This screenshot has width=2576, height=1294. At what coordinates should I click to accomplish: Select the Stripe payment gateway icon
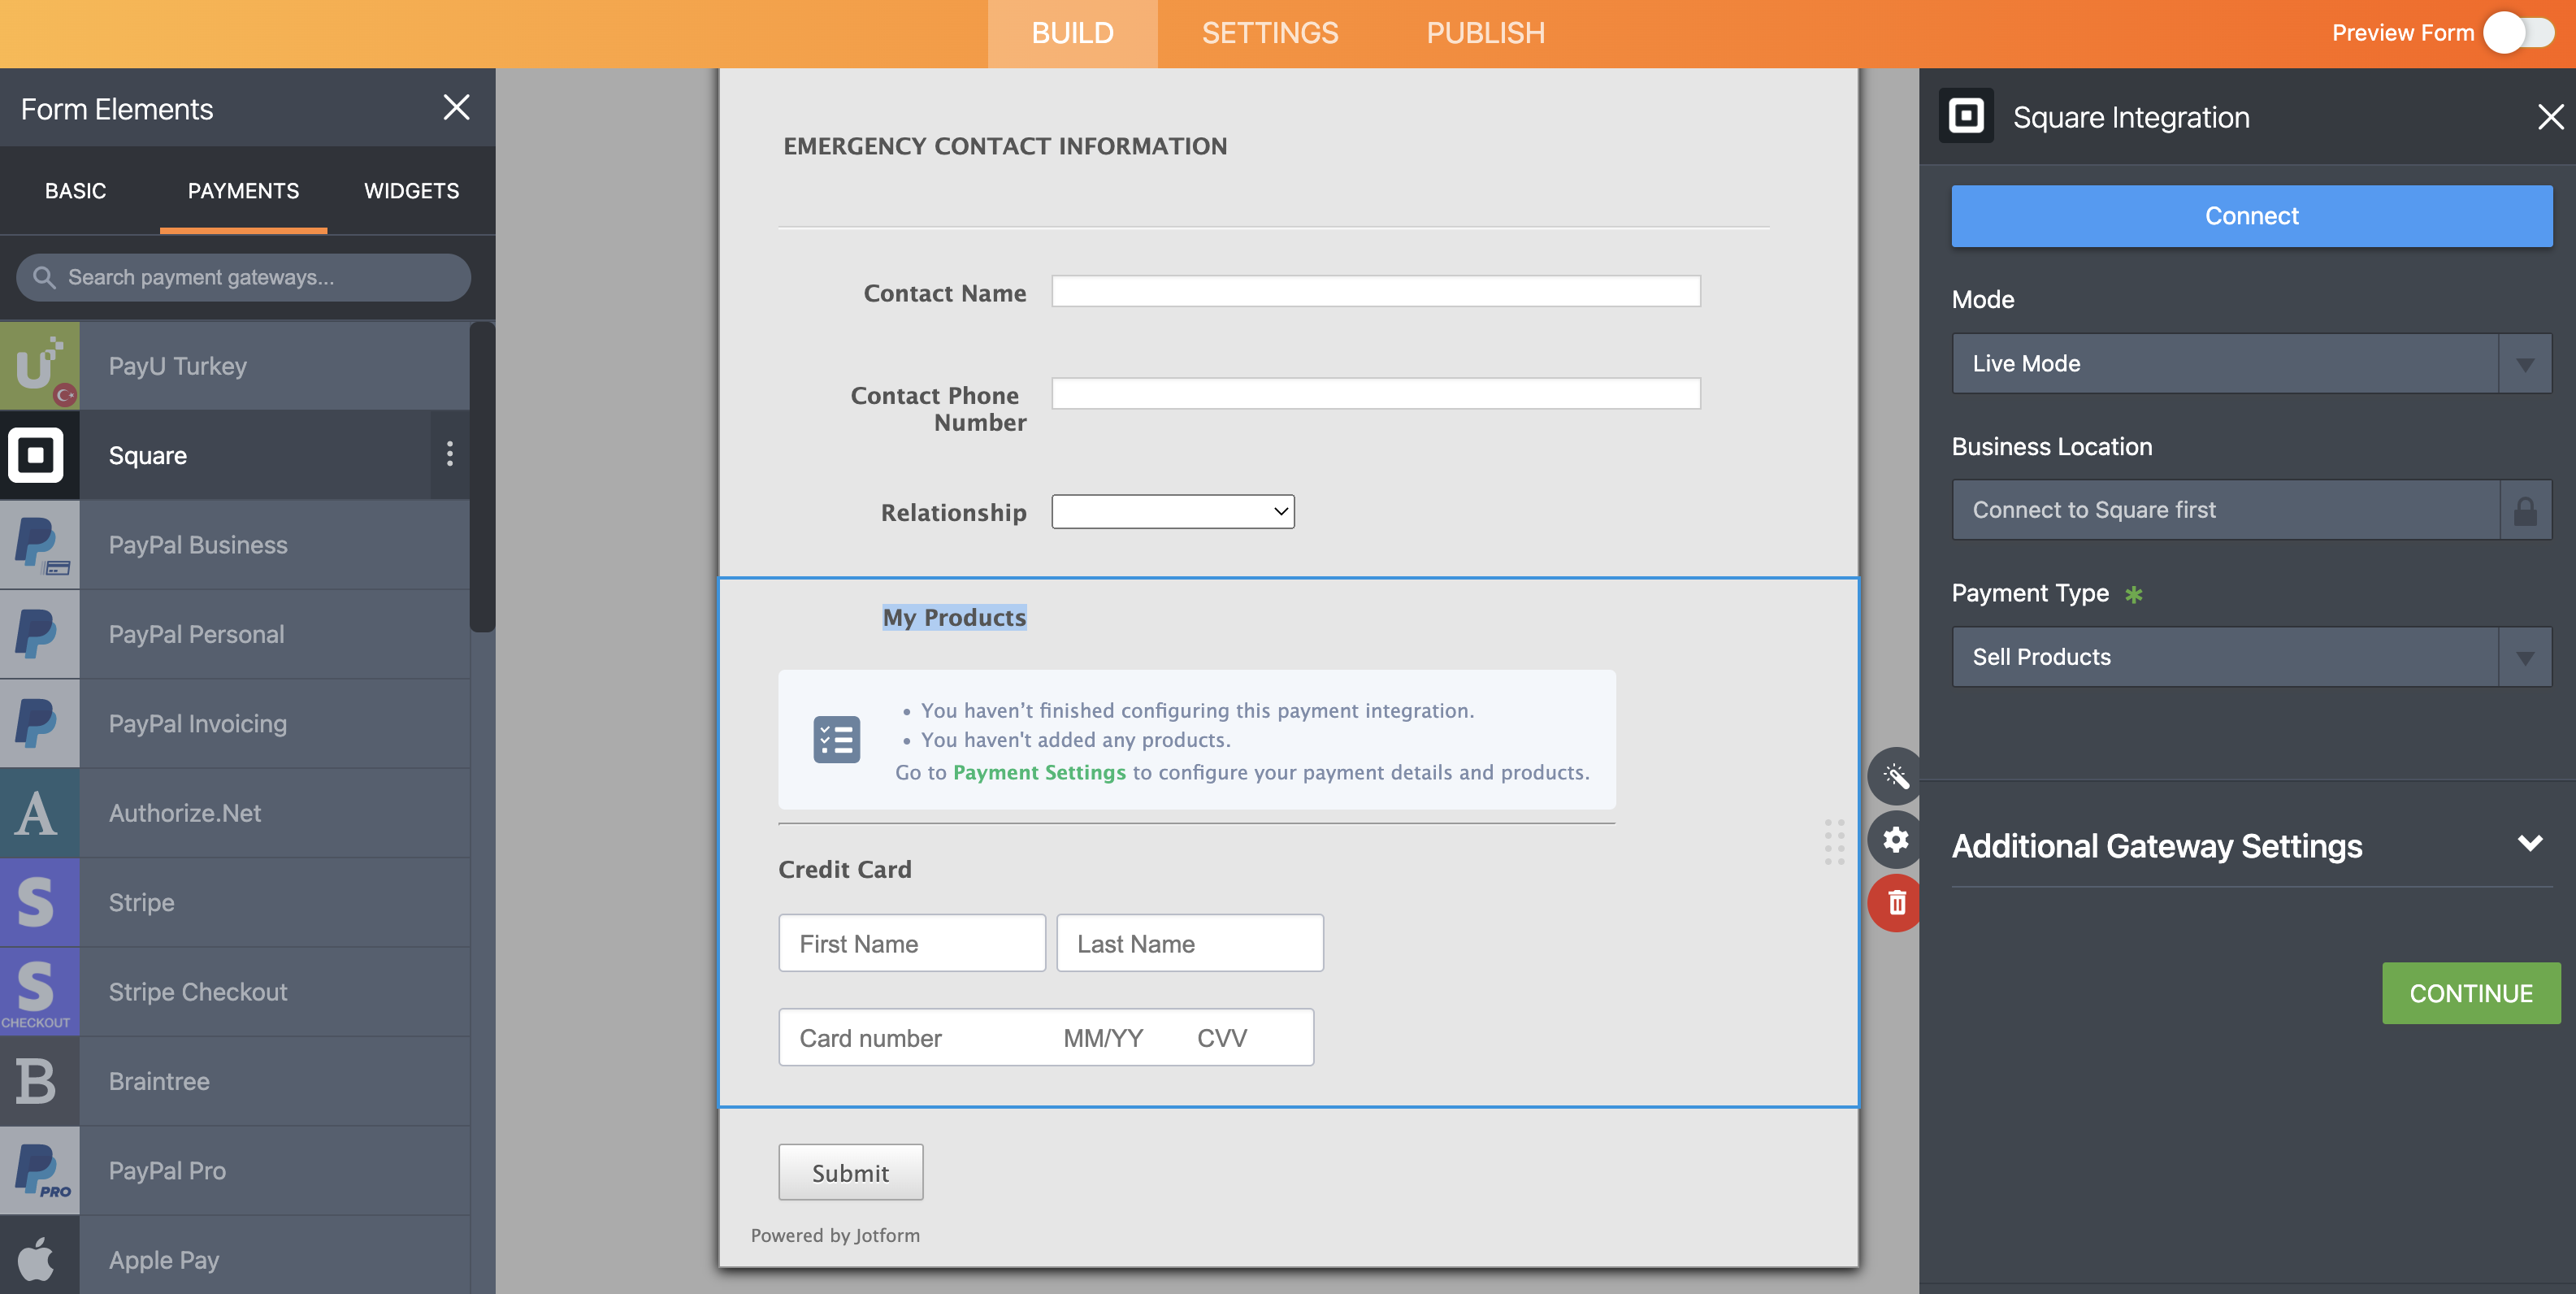(39, 902)
